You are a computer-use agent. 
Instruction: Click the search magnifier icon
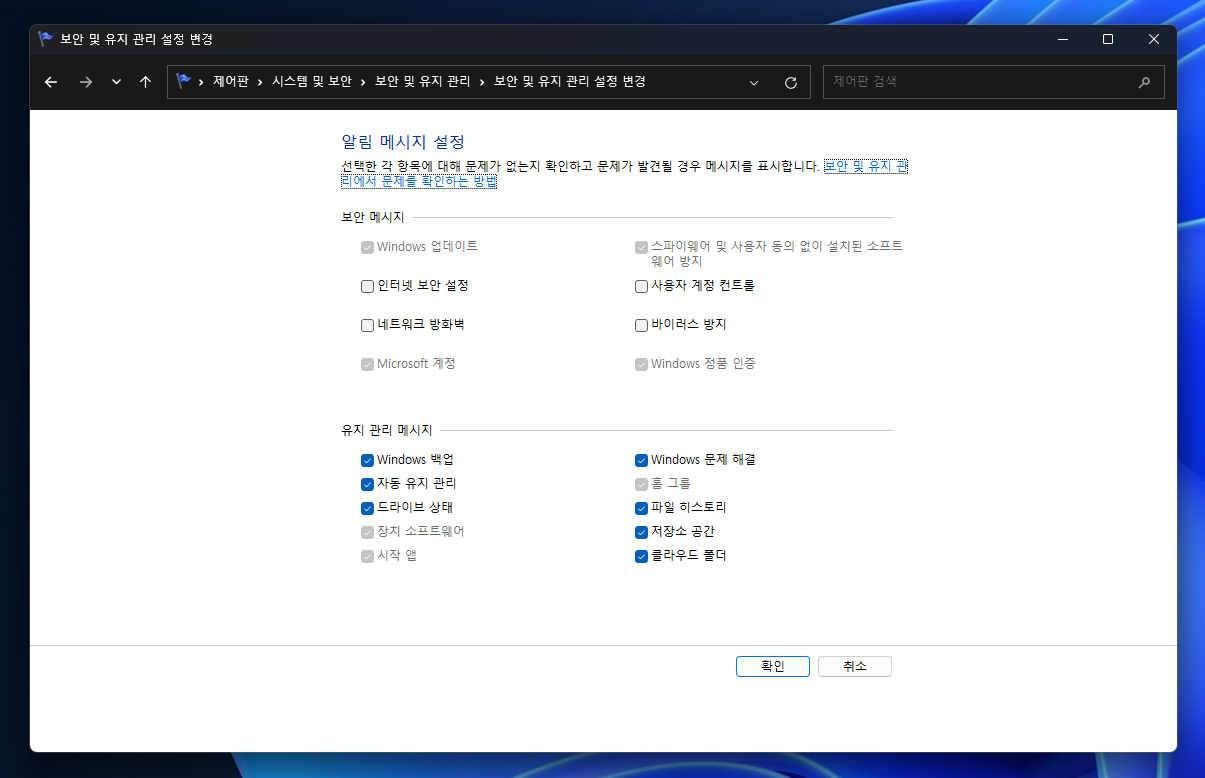pos(1144,82)
